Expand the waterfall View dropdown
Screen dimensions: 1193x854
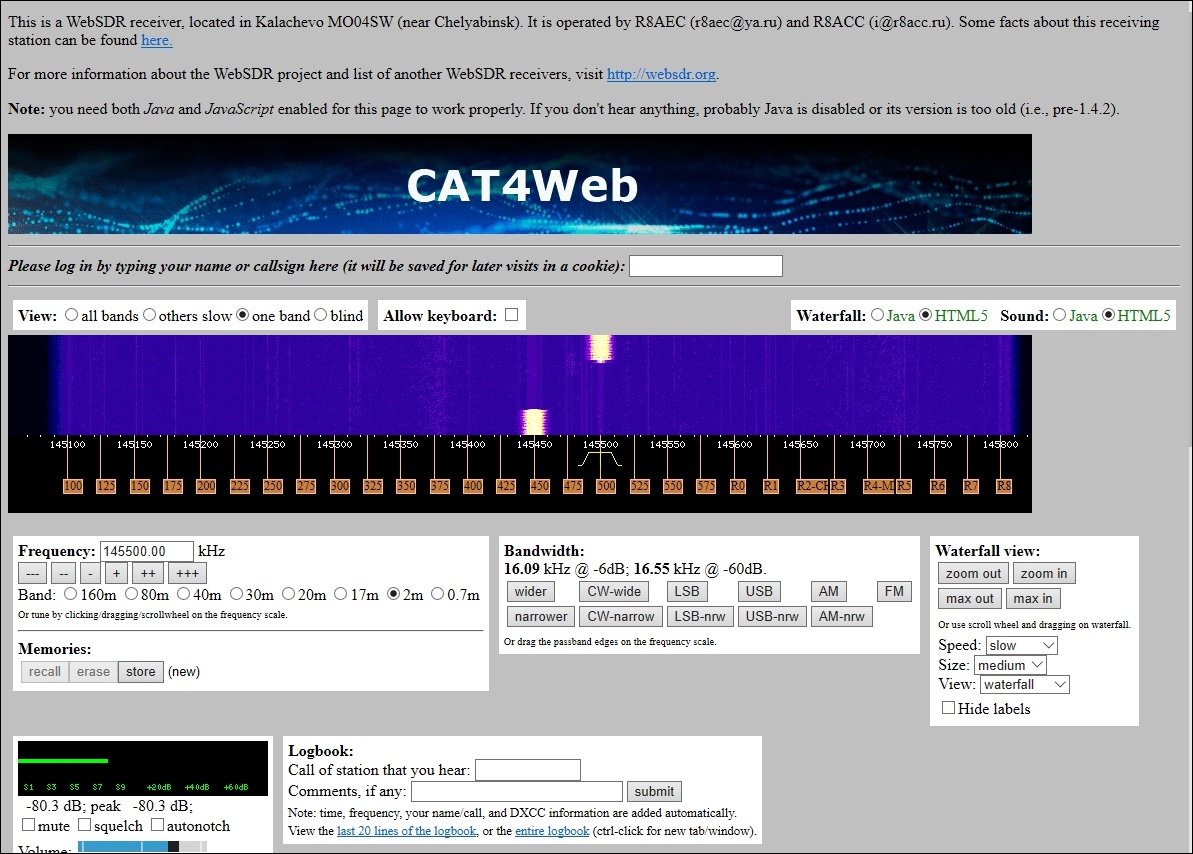click(x=1025, y=684)
